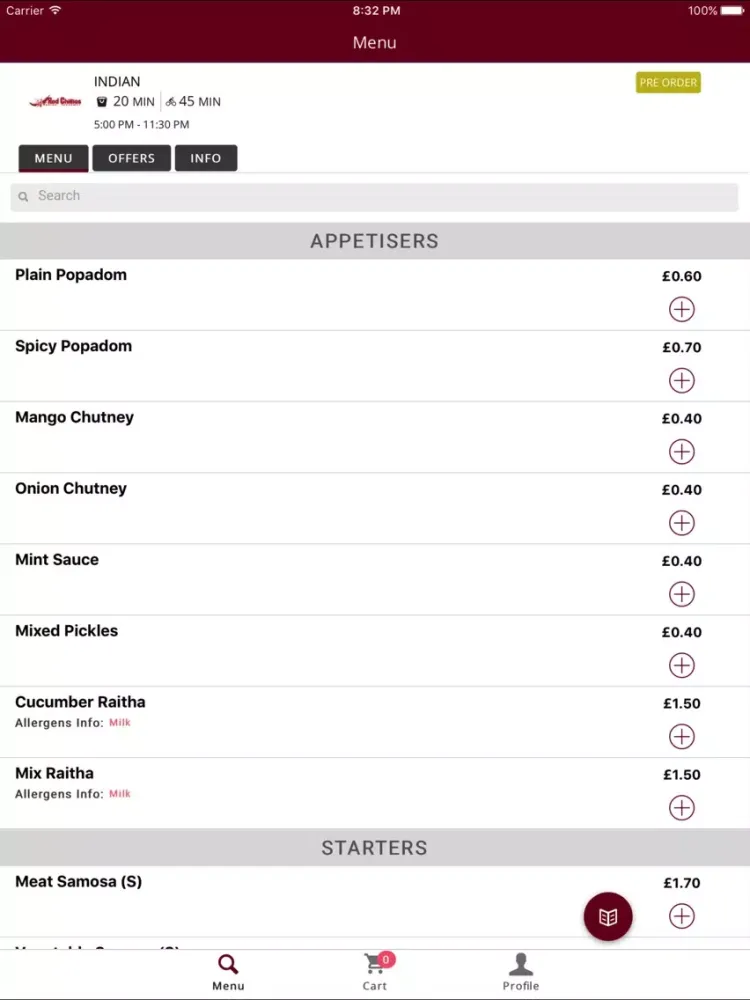The image size is (750, 1000).
Task: Add Mint Sauce to order
Action: [681, 594]
